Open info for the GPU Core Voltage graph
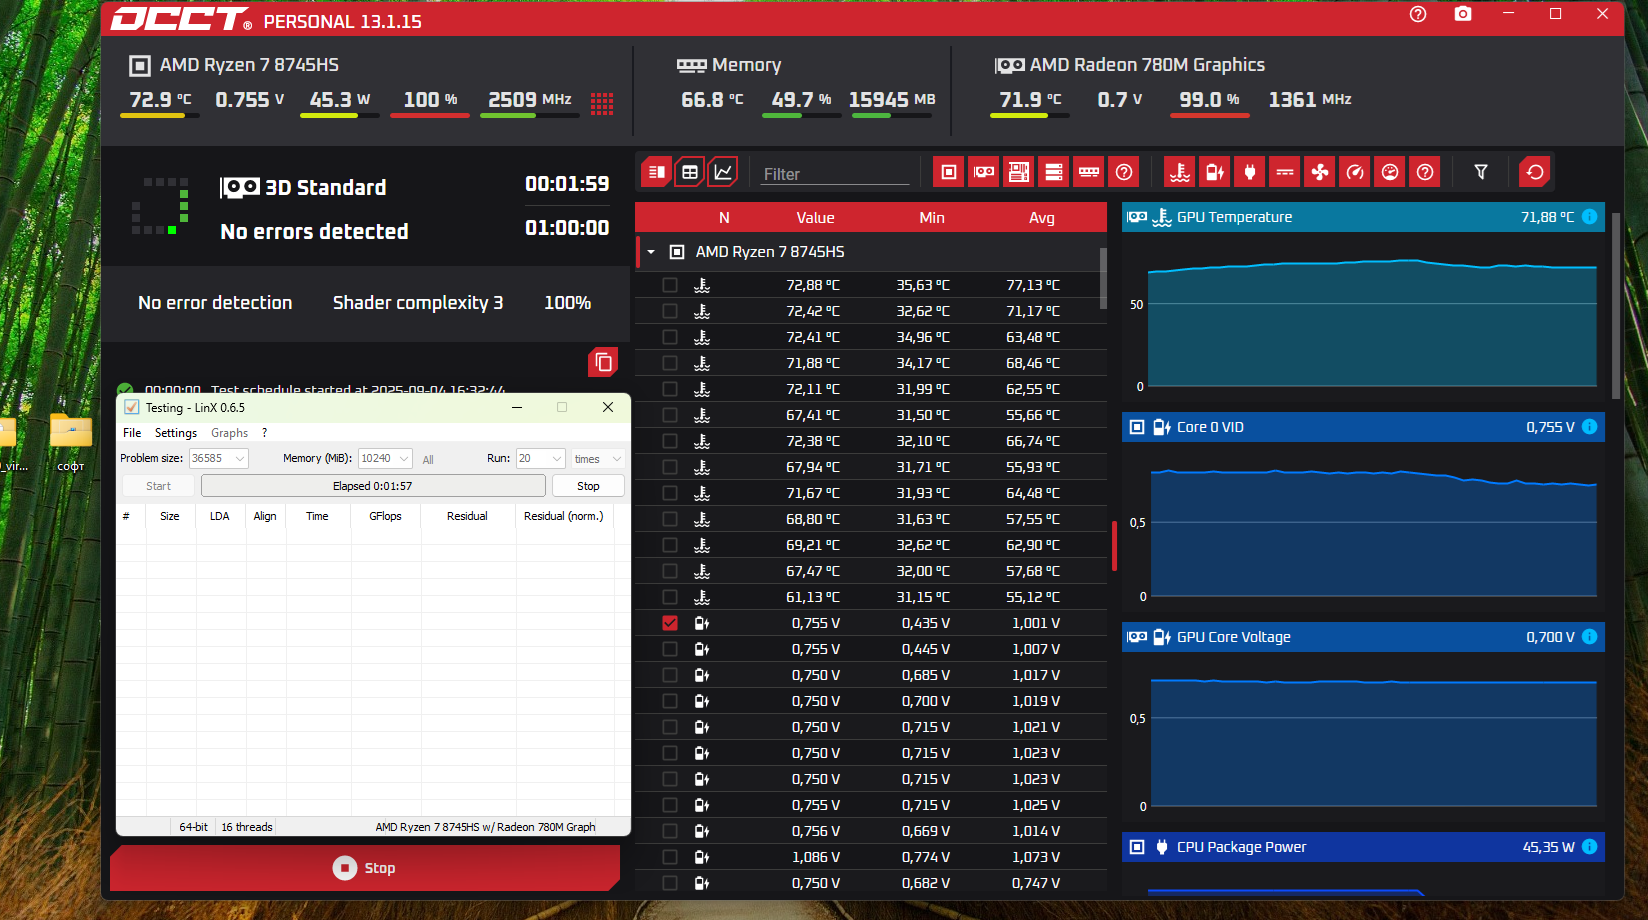The width and height of the screenshot is (1648, 920). coord(1589,637)
